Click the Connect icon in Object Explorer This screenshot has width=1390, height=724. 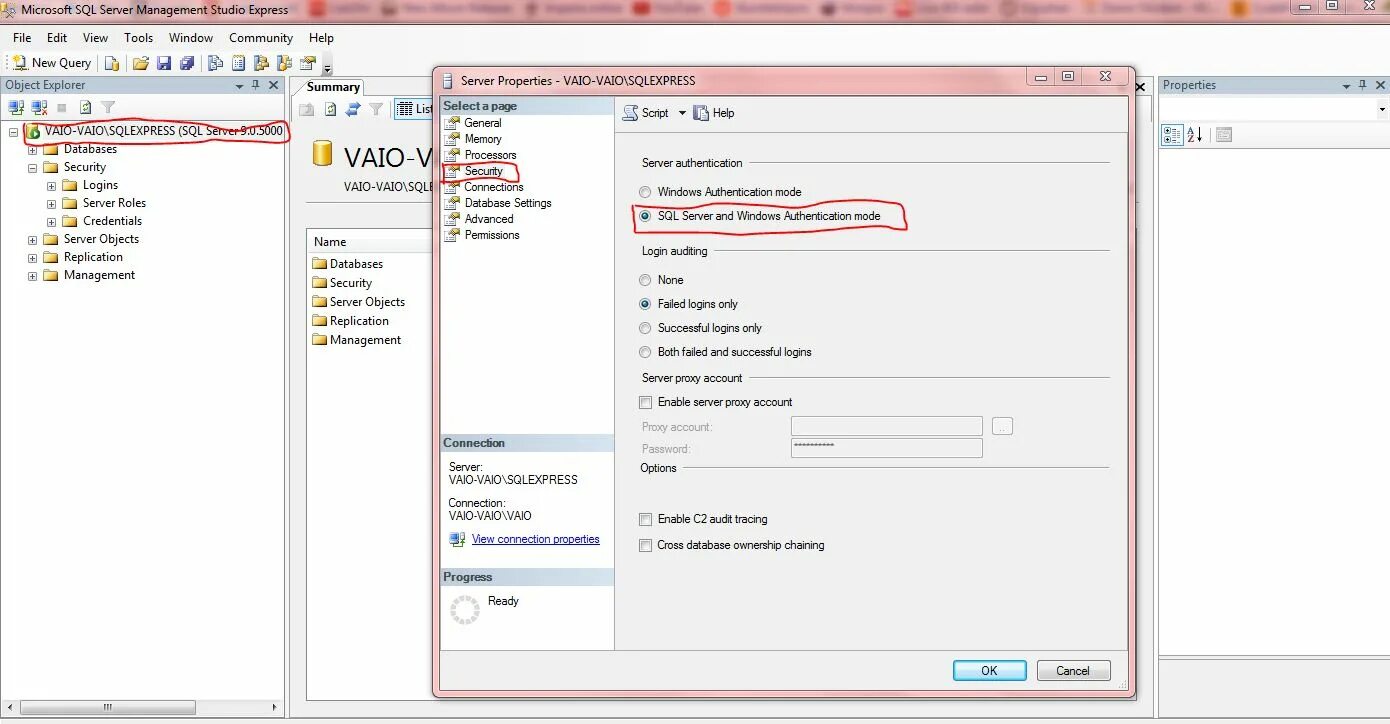[15, 107]
